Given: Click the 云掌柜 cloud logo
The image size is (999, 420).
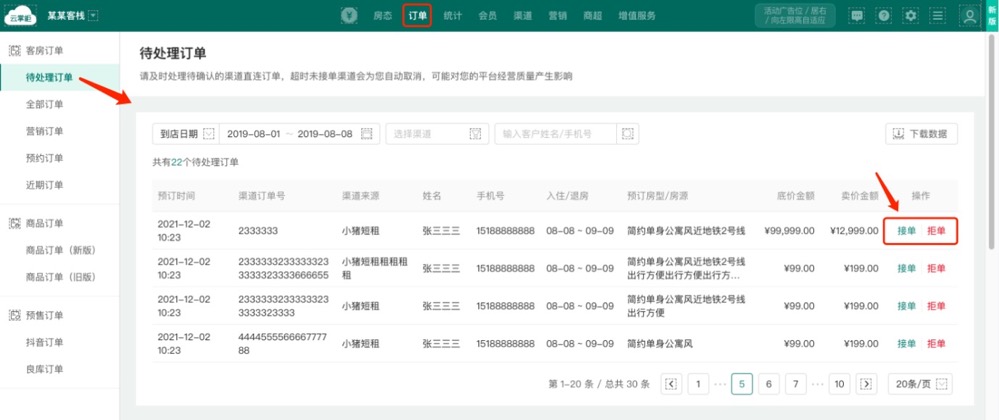Looking at the screenshot, I should click(x=20, y=15).
